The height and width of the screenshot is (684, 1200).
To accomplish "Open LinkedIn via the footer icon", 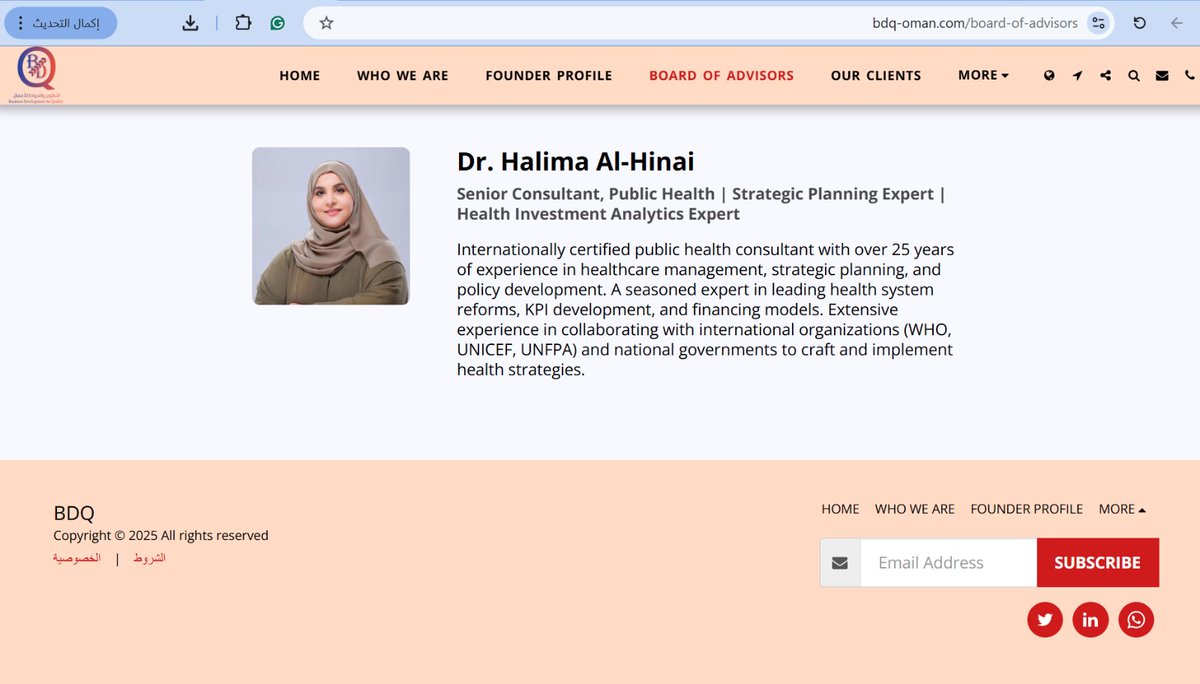I will click(x=1090, y=620).
